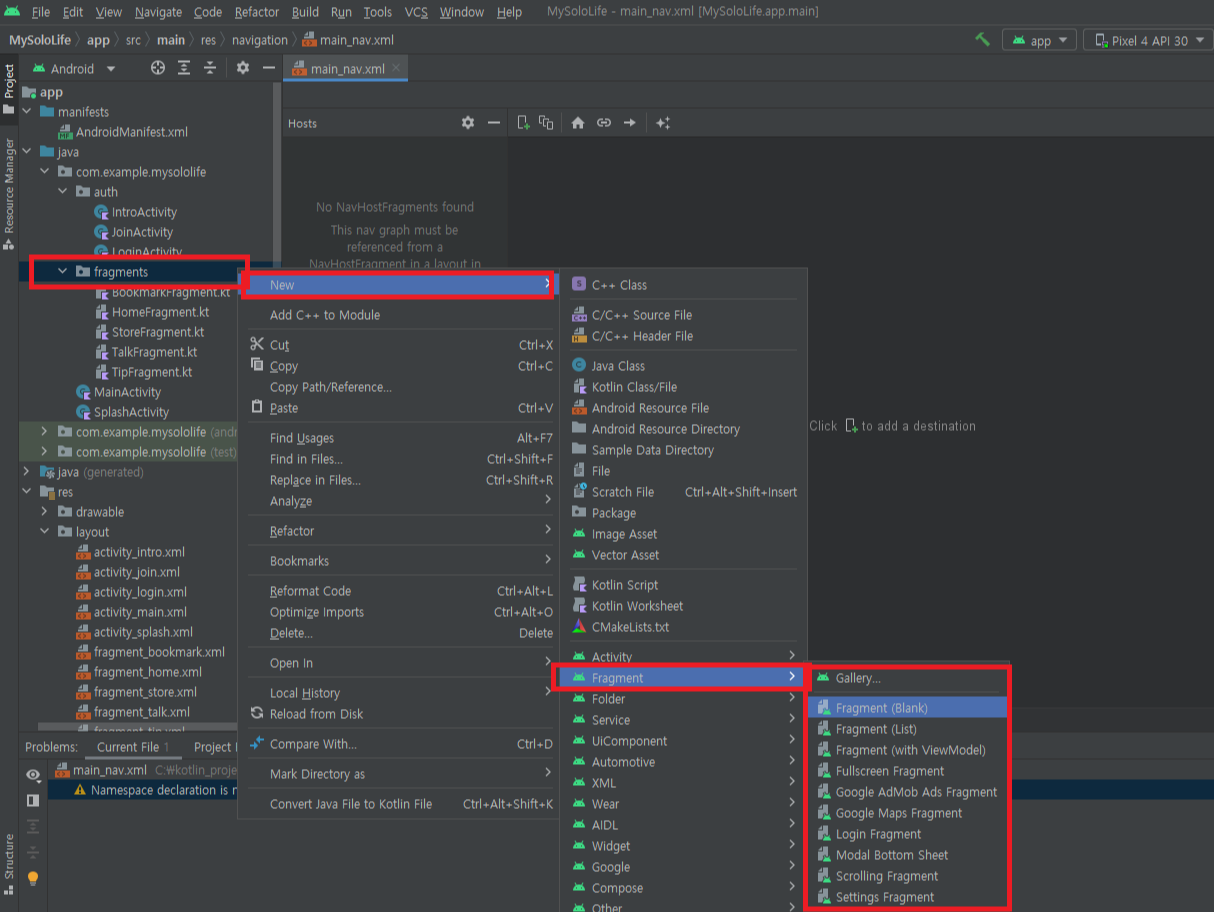Open the Activity submenu
The height and width of the screenshot is (912, 1214).
point(683,657)
